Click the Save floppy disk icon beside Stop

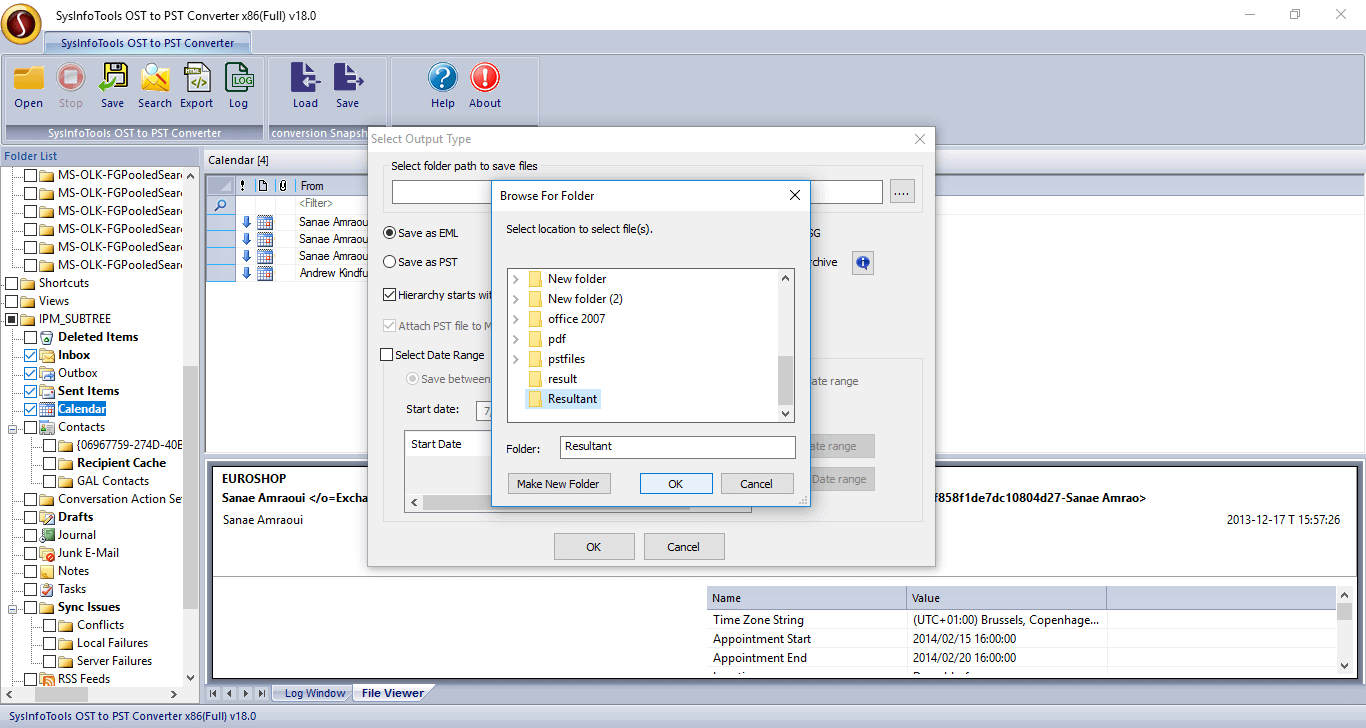[113, 78]
